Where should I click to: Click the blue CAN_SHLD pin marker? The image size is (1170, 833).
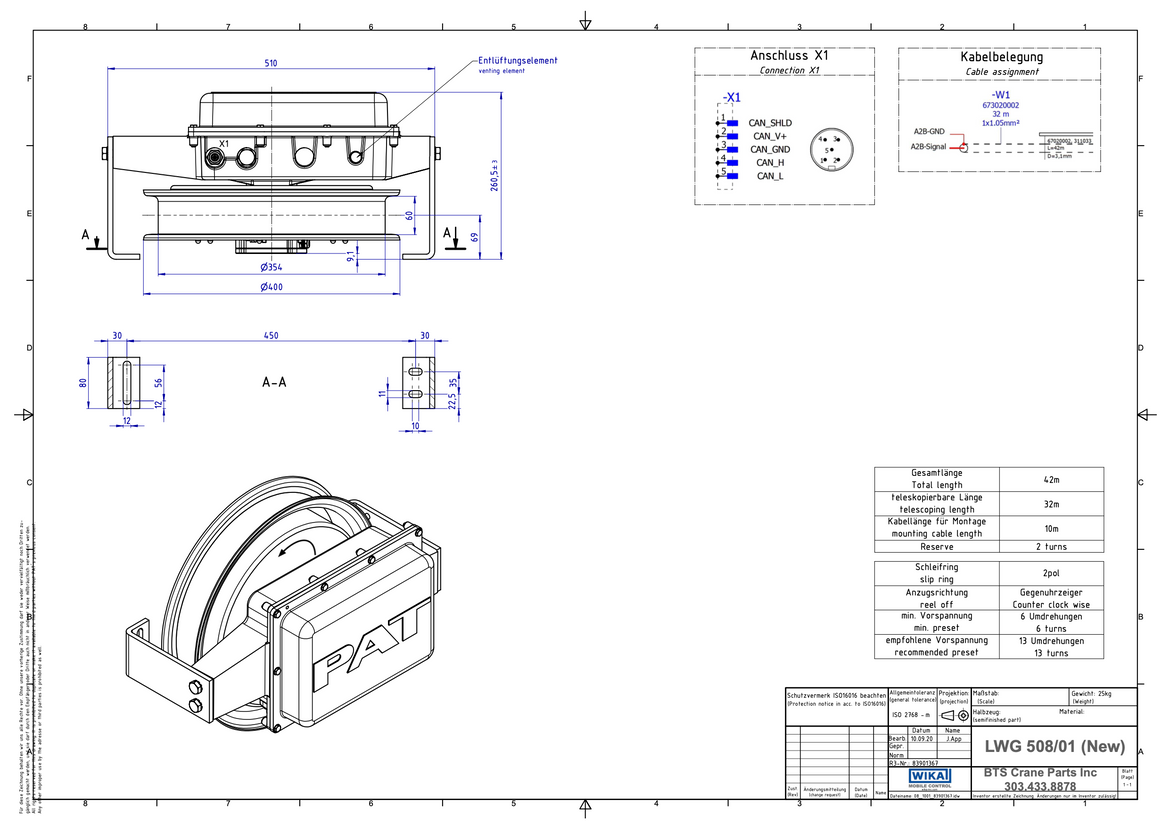point(731,123)
